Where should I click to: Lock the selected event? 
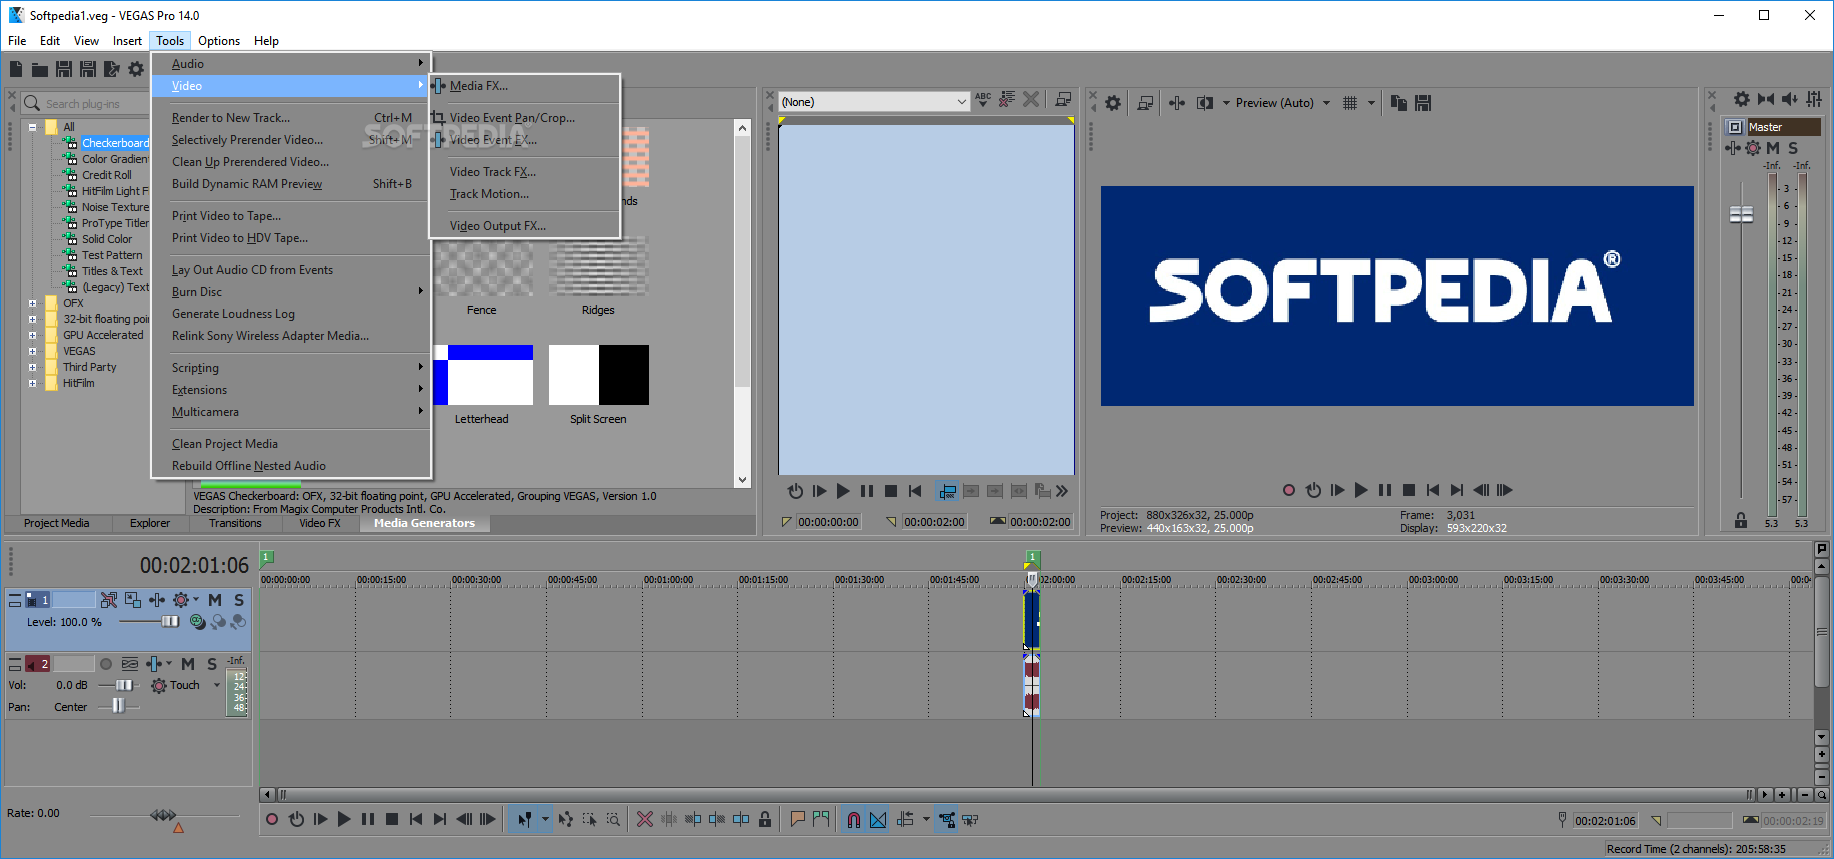coord(765,819)
